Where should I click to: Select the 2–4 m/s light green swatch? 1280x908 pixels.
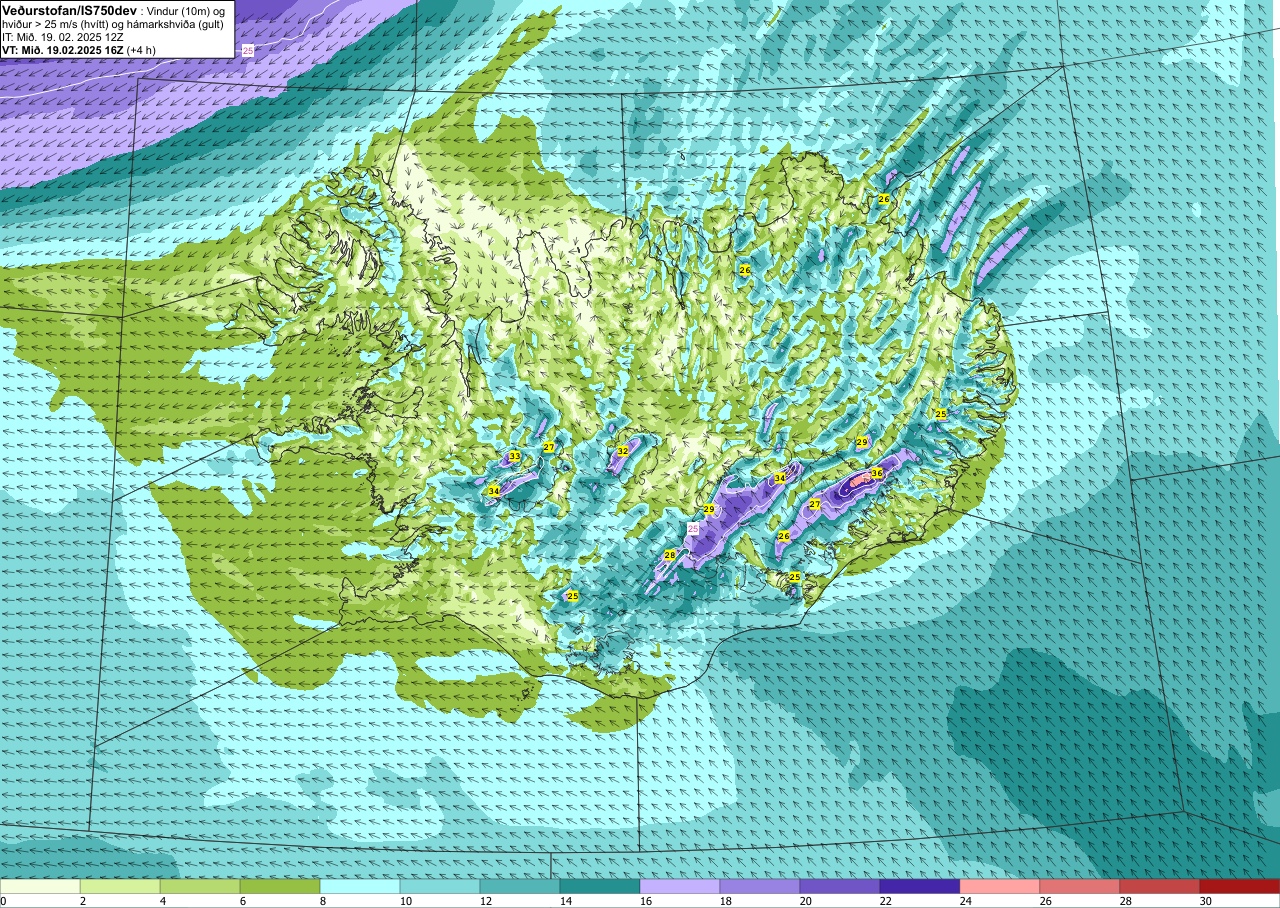[120, 886]
